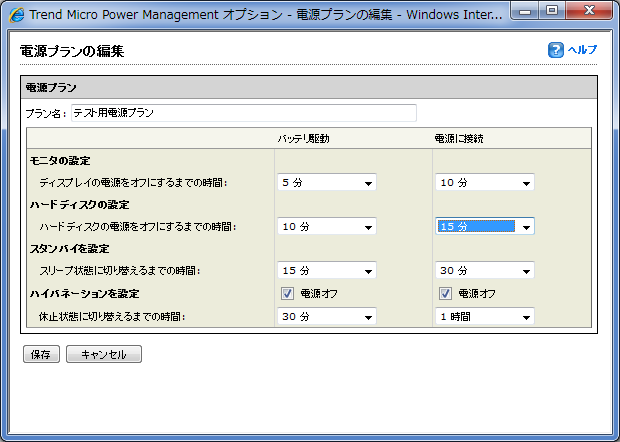Toggle 電源オフ checkbox under バッテリ駆動 column

[x=287, y=294]
